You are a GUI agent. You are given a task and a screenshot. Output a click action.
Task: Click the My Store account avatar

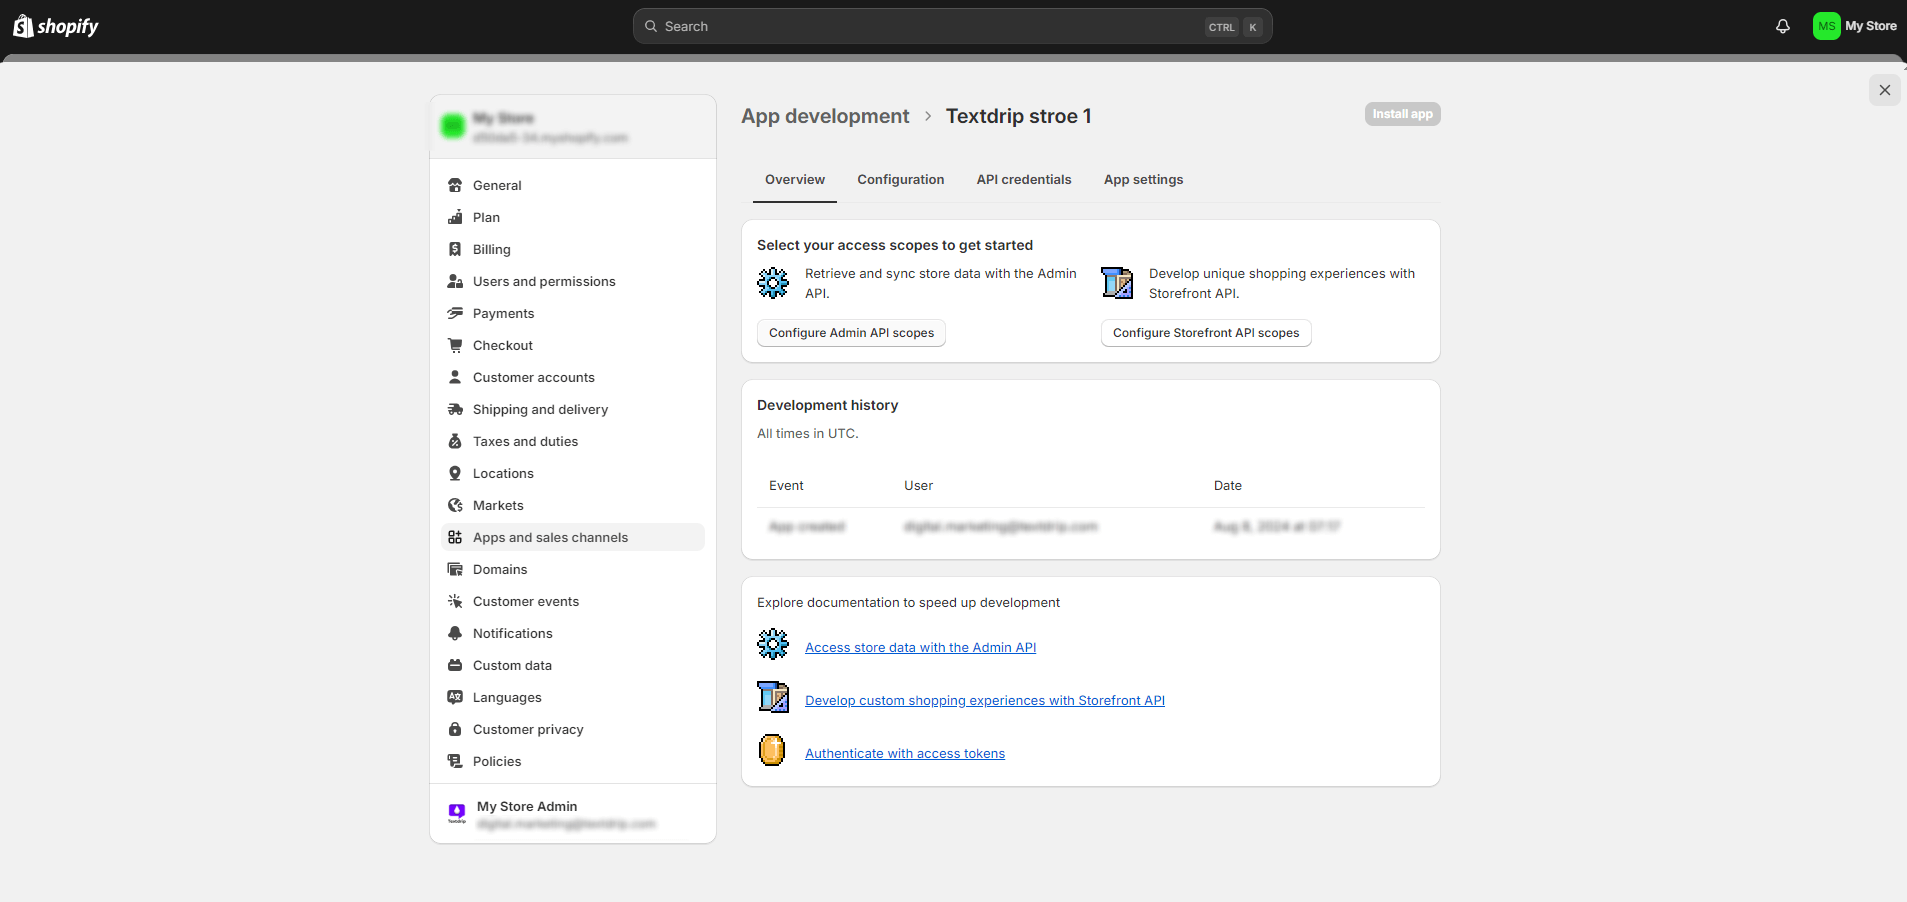1825,26
